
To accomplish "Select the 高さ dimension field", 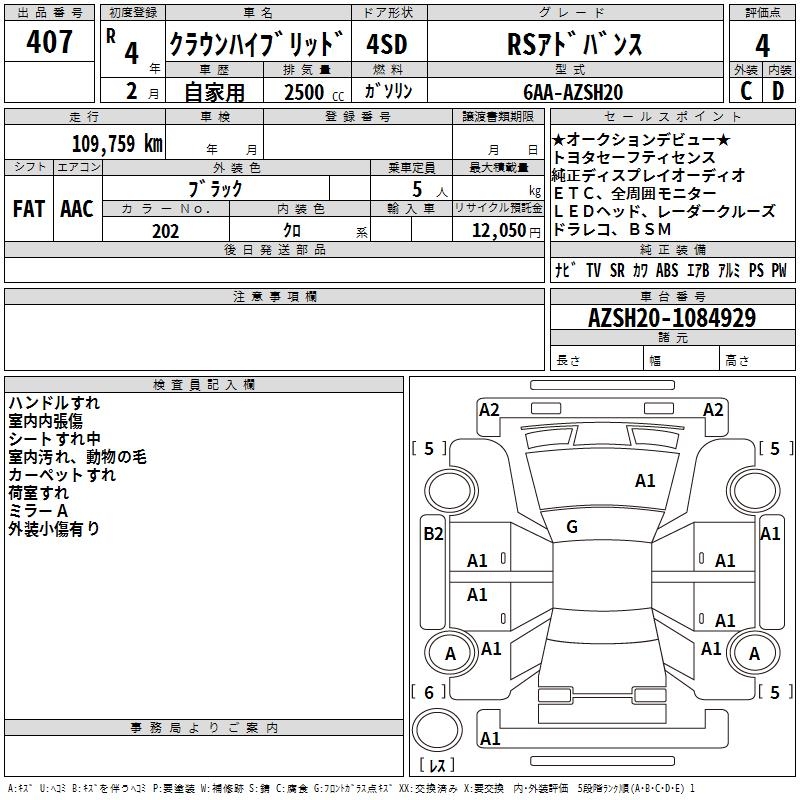I will click(x=758, y=360).
